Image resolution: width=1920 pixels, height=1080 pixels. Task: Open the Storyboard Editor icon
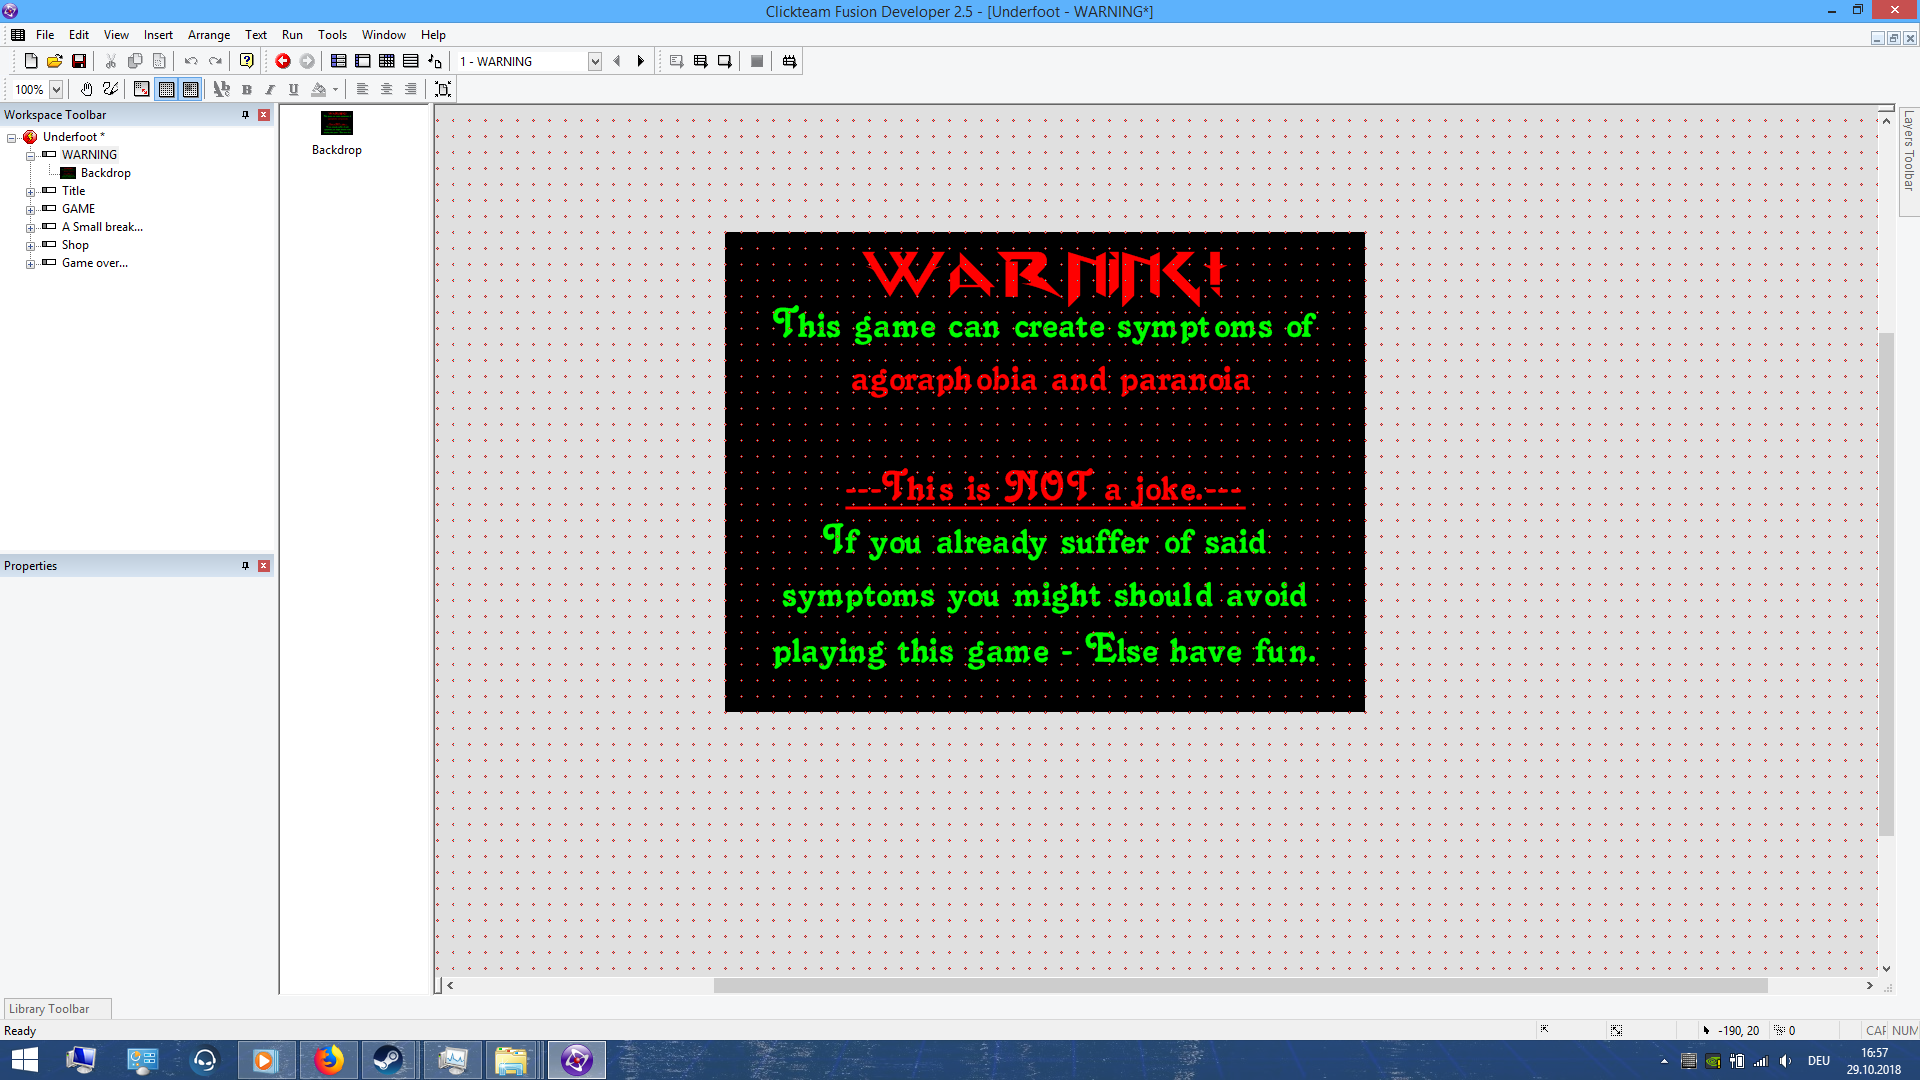pos(339,62)
